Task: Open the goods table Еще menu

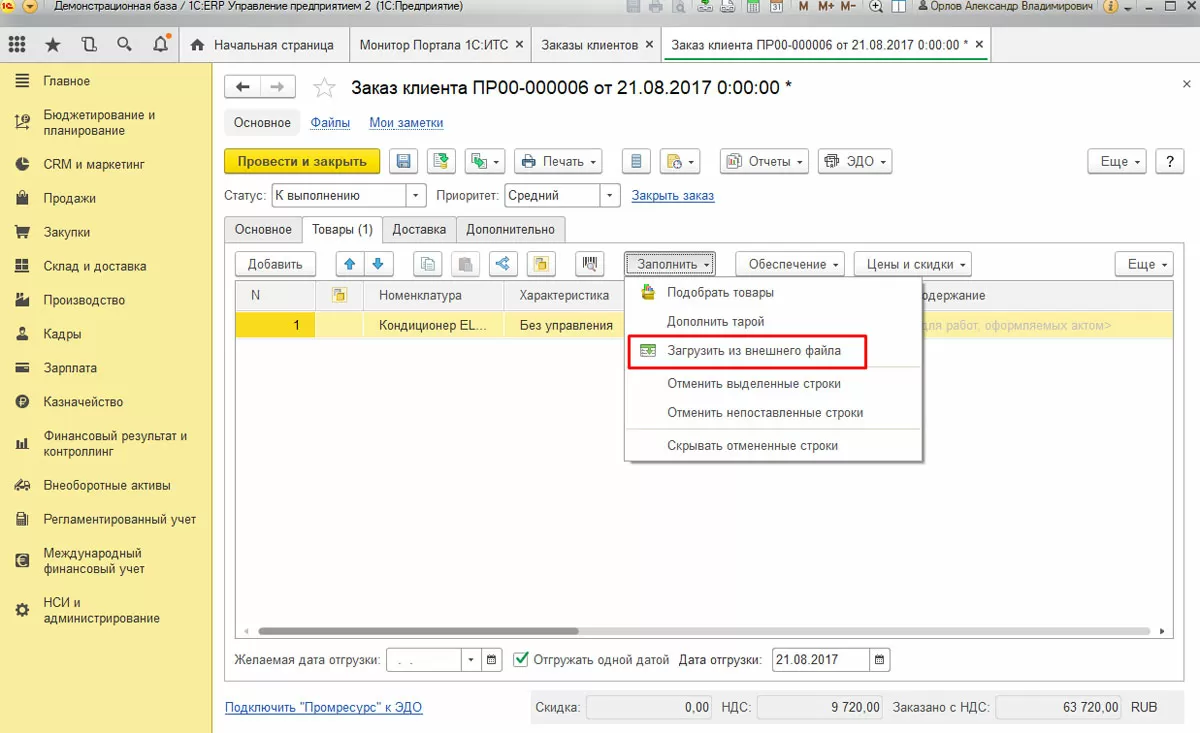Action: tap(1144, 264)
